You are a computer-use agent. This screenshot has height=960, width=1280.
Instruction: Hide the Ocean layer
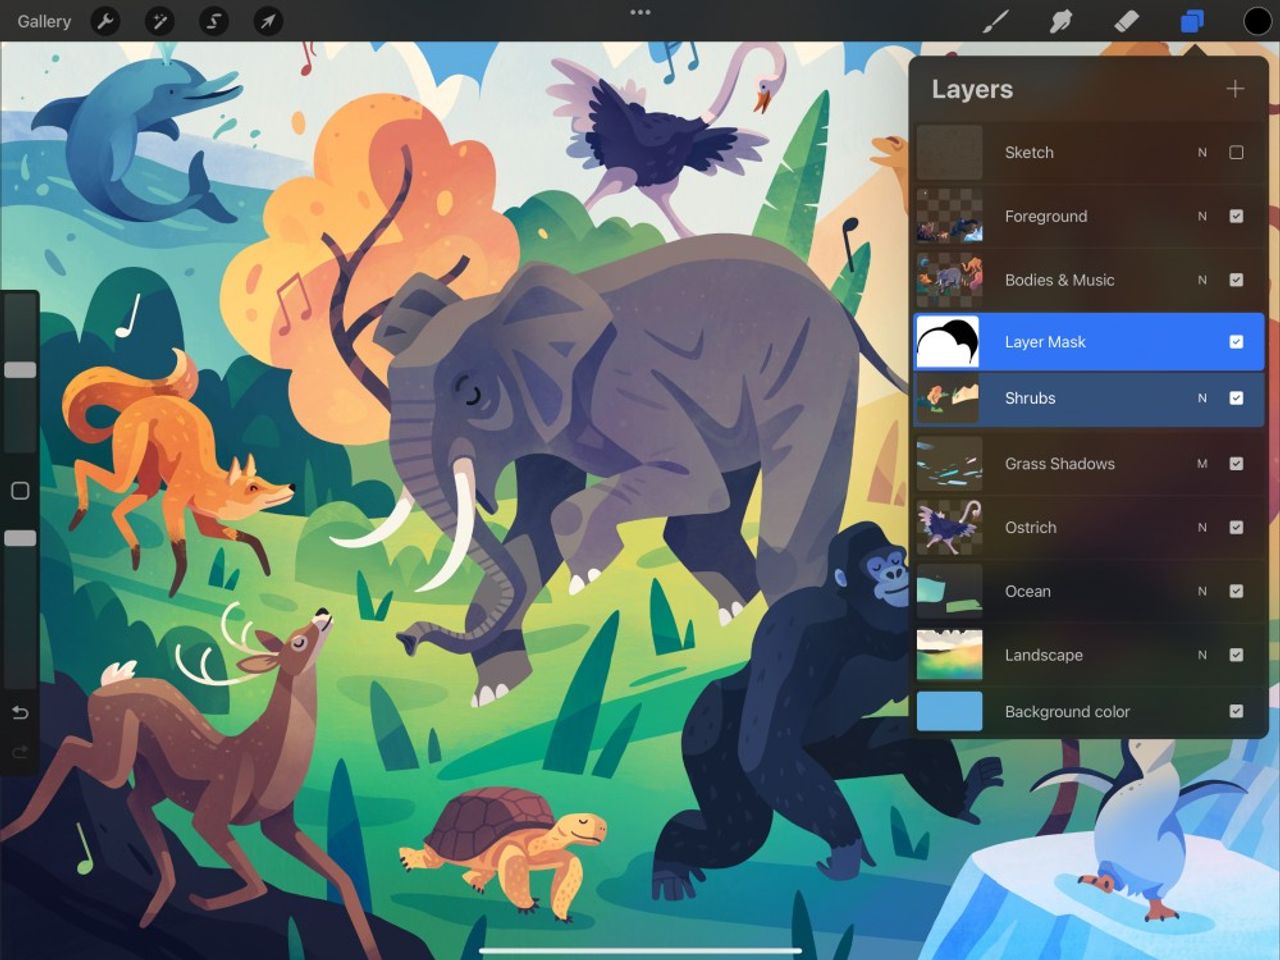coord(1236,591)
